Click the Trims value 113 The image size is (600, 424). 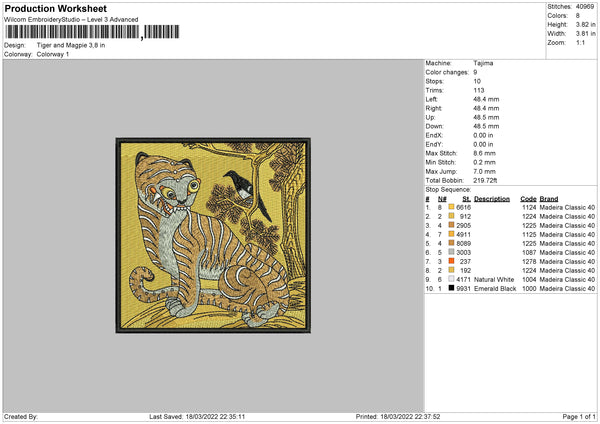click(x=479, y=90)
